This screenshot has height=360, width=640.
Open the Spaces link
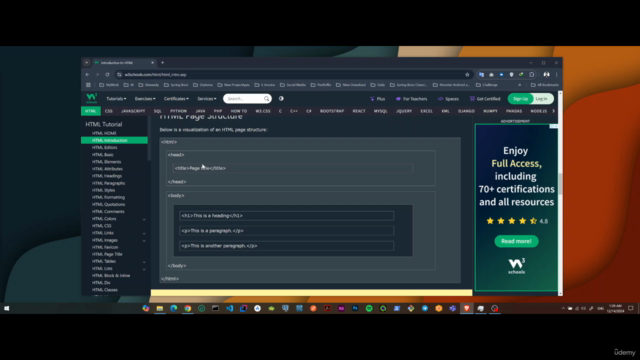point(448,99)
